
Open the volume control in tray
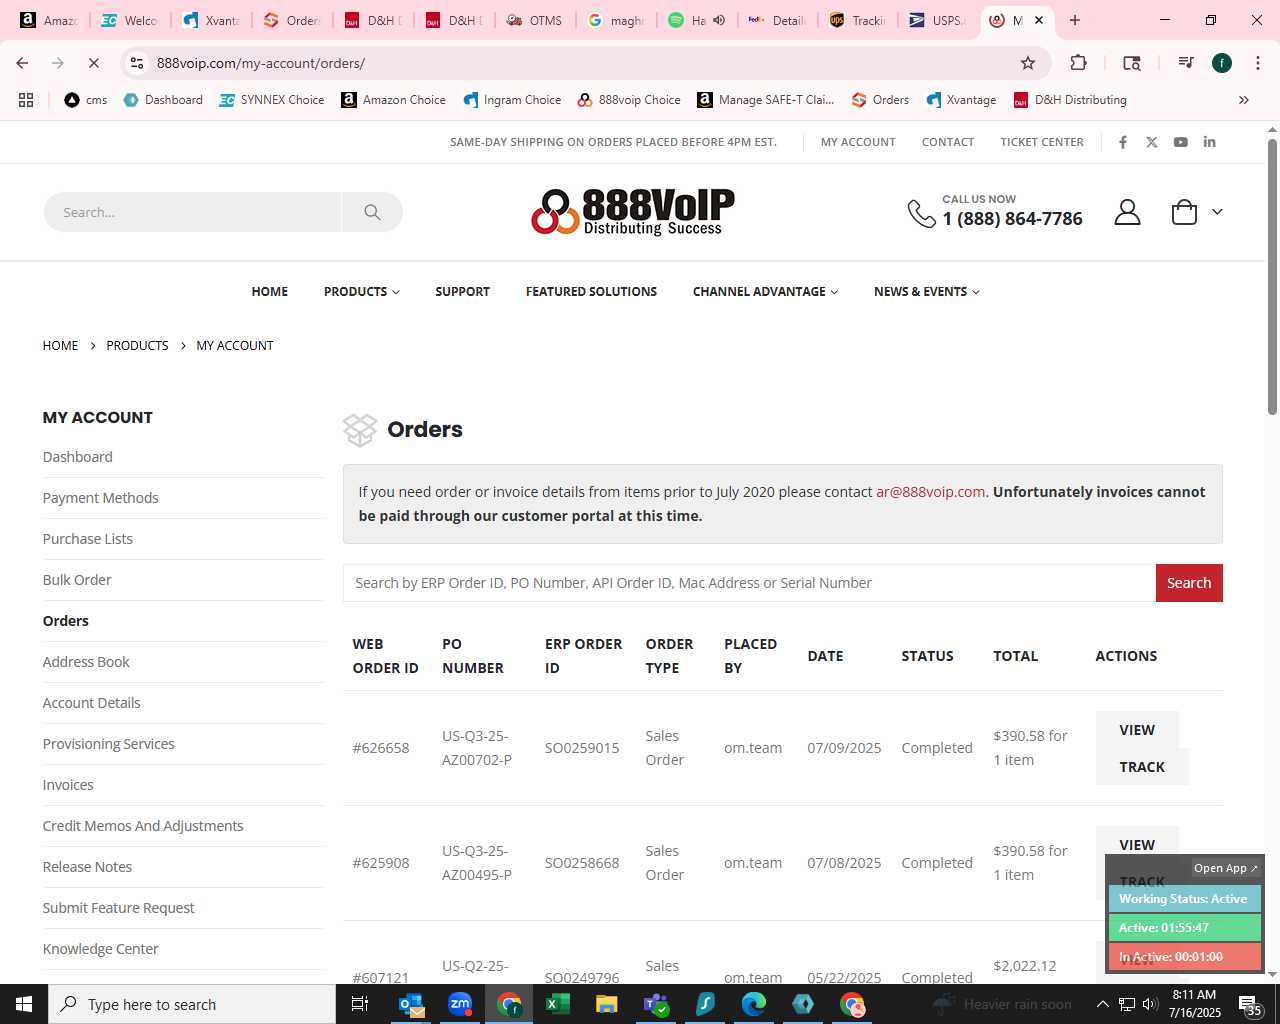pyautogui.click(x=1151, y=1004)
